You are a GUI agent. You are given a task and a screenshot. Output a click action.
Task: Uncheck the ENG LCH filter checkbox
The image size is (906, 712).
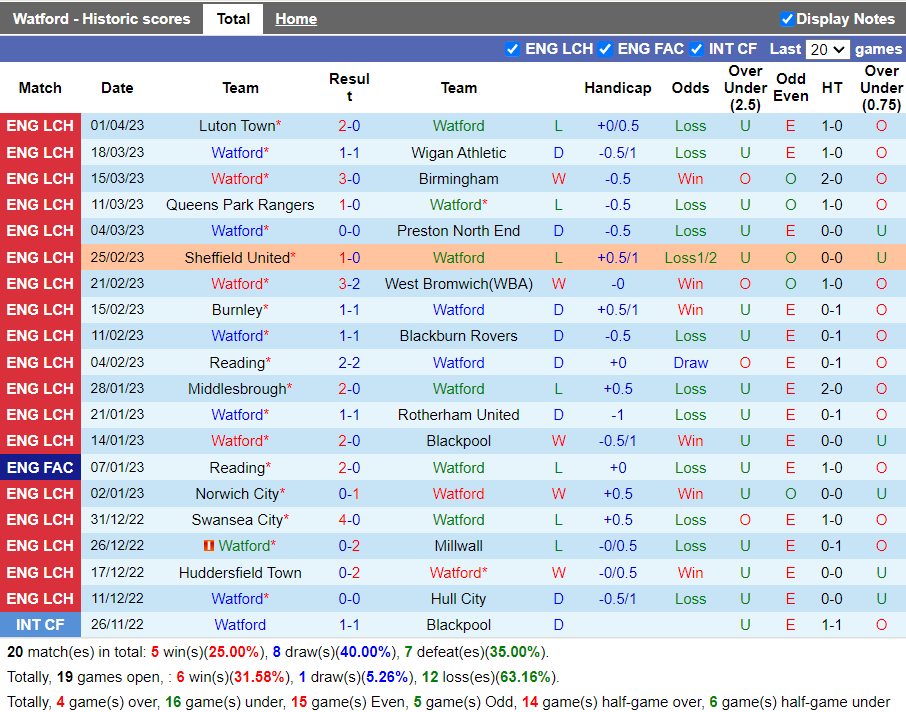coord(513,49)
